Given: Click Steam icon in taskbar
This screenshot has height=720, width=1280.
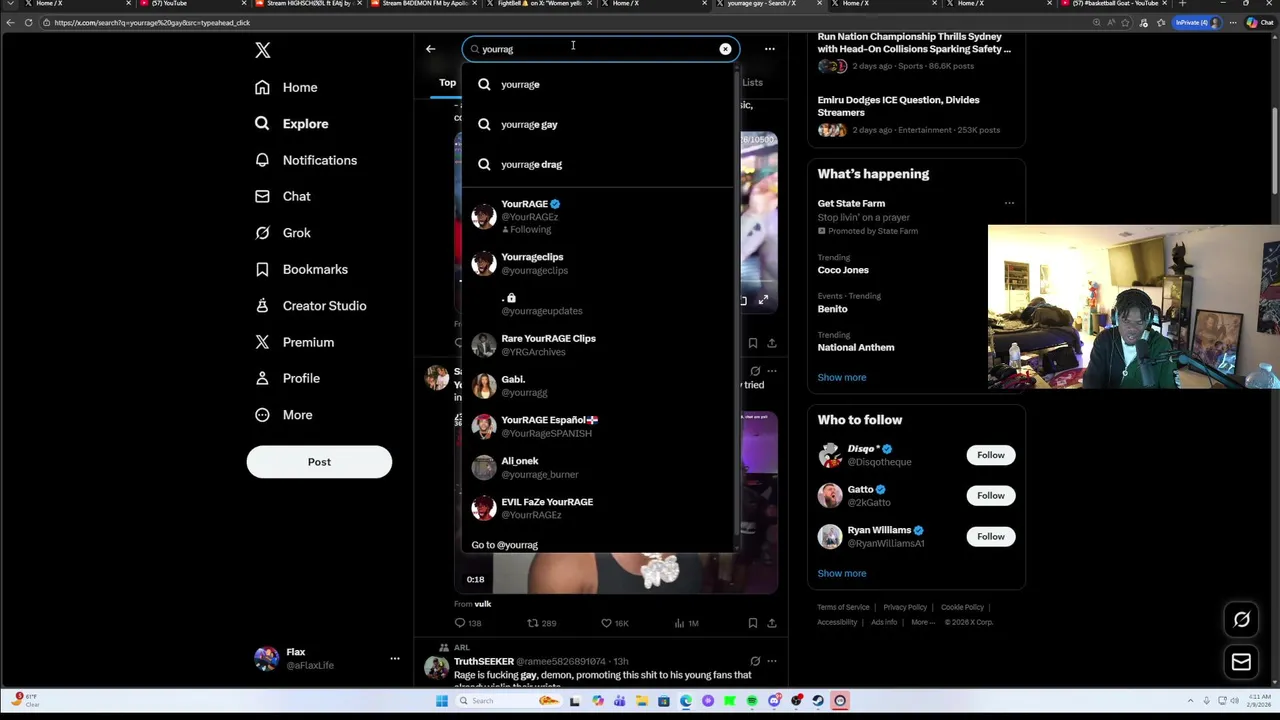Looking at the screenshot, I should (818, 701).
